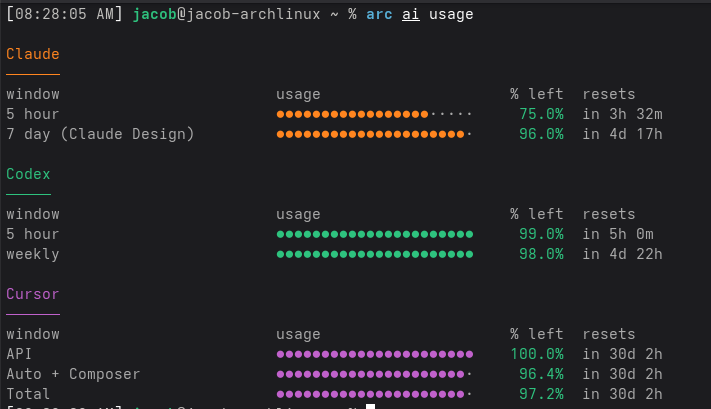Click Codex's 5 hour row label
The width and height of the screenshot is (711, 409).
coord(33,234)
